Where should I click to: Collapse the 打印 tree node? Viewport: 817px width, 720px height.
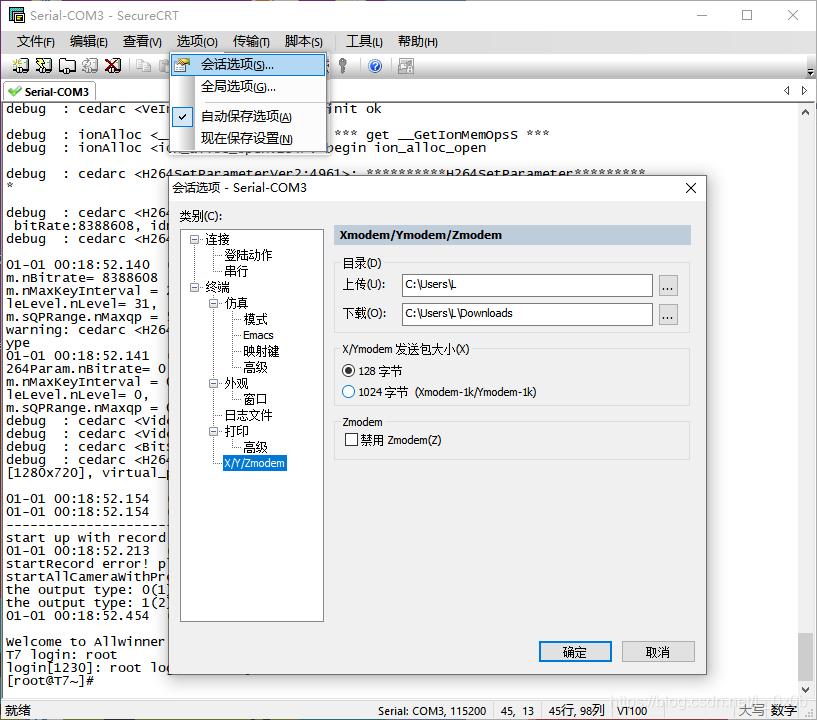214,431
